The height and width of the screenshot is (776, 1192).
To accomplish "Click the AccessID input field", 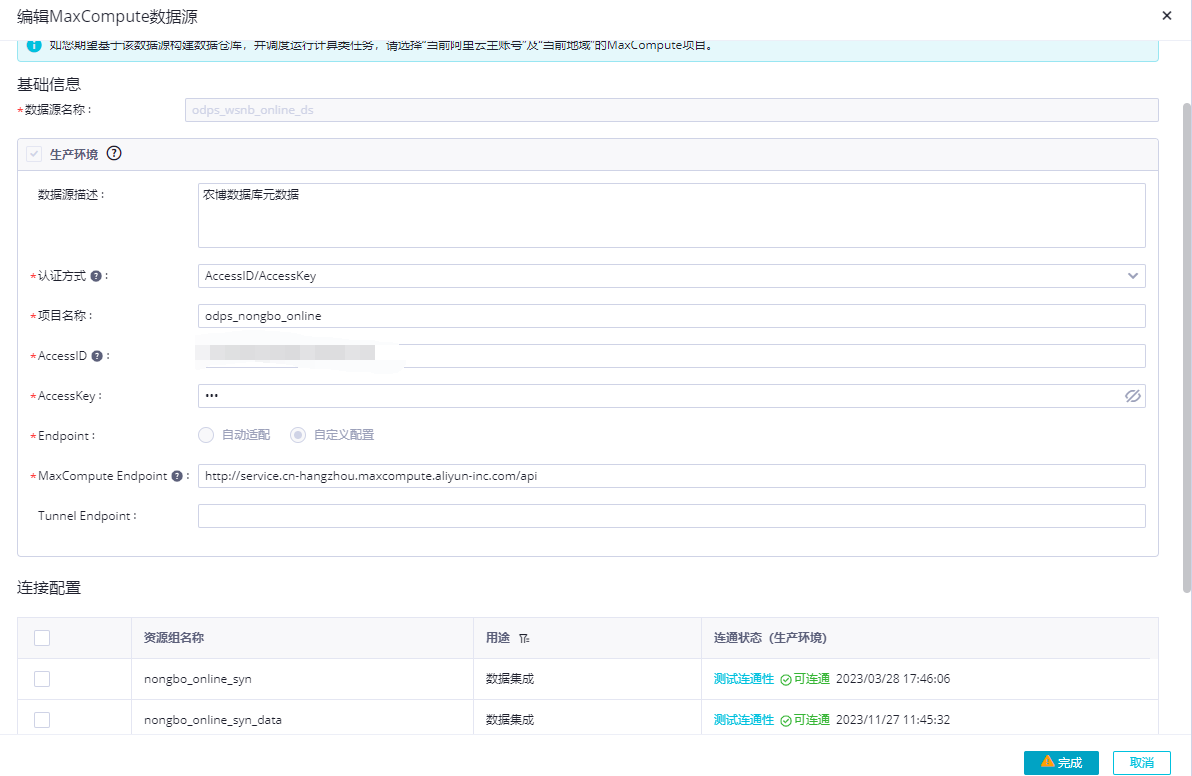I will 671,356.
